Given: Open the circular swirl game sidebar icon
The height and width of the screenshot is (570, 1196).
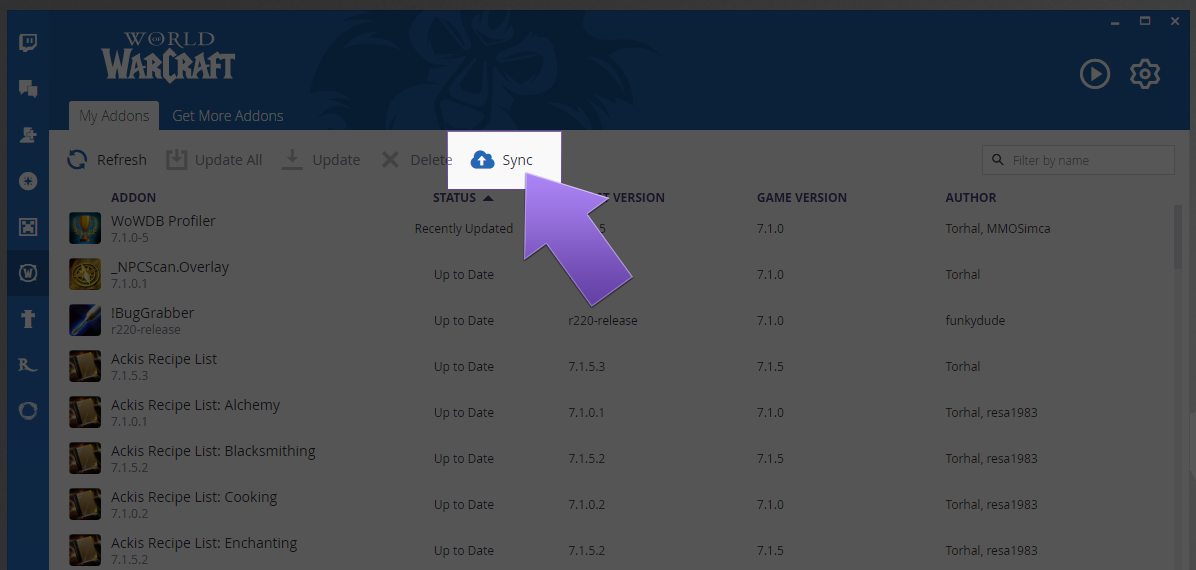Looking at the screenshot, I should click(x=28, y=411).
